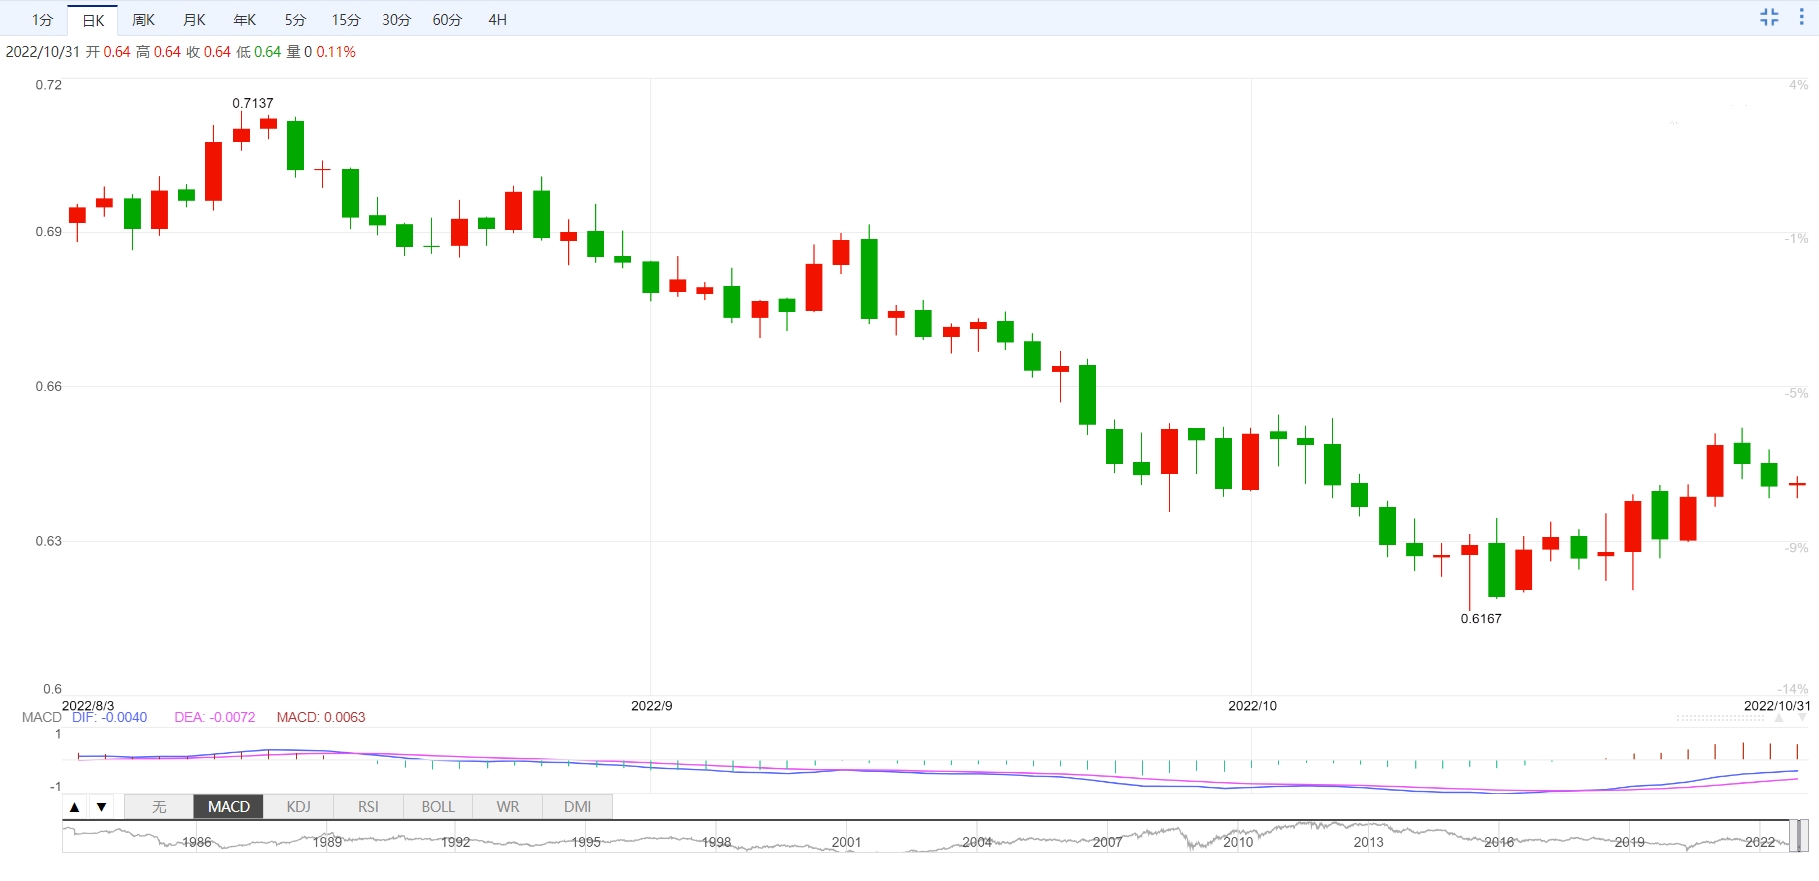The height and width of the screenshot is (881, 1819).
Task: Click the overview timeline at year 2010
Action: pyautogui.click(x=1238, y=842)
